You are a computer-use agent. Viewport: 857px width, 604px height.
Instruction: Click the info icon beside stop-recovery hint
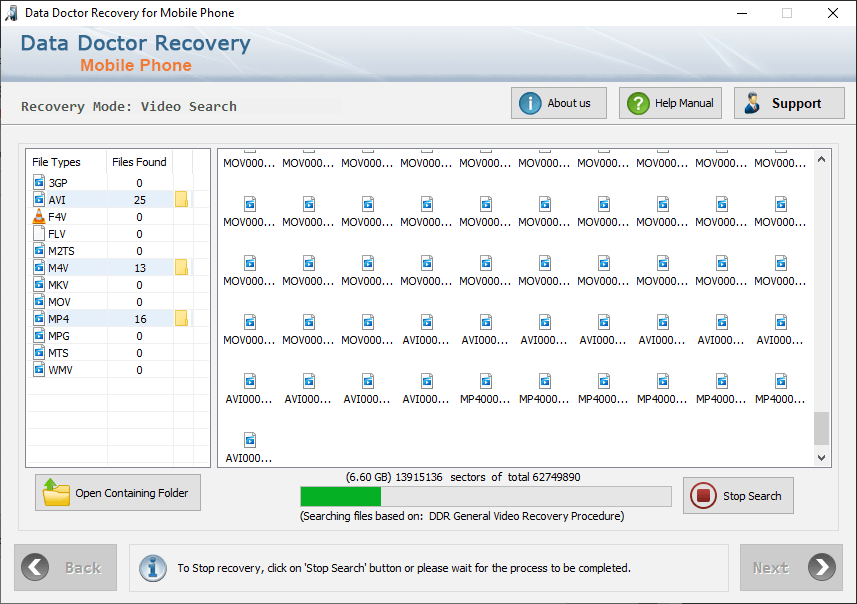153,568
